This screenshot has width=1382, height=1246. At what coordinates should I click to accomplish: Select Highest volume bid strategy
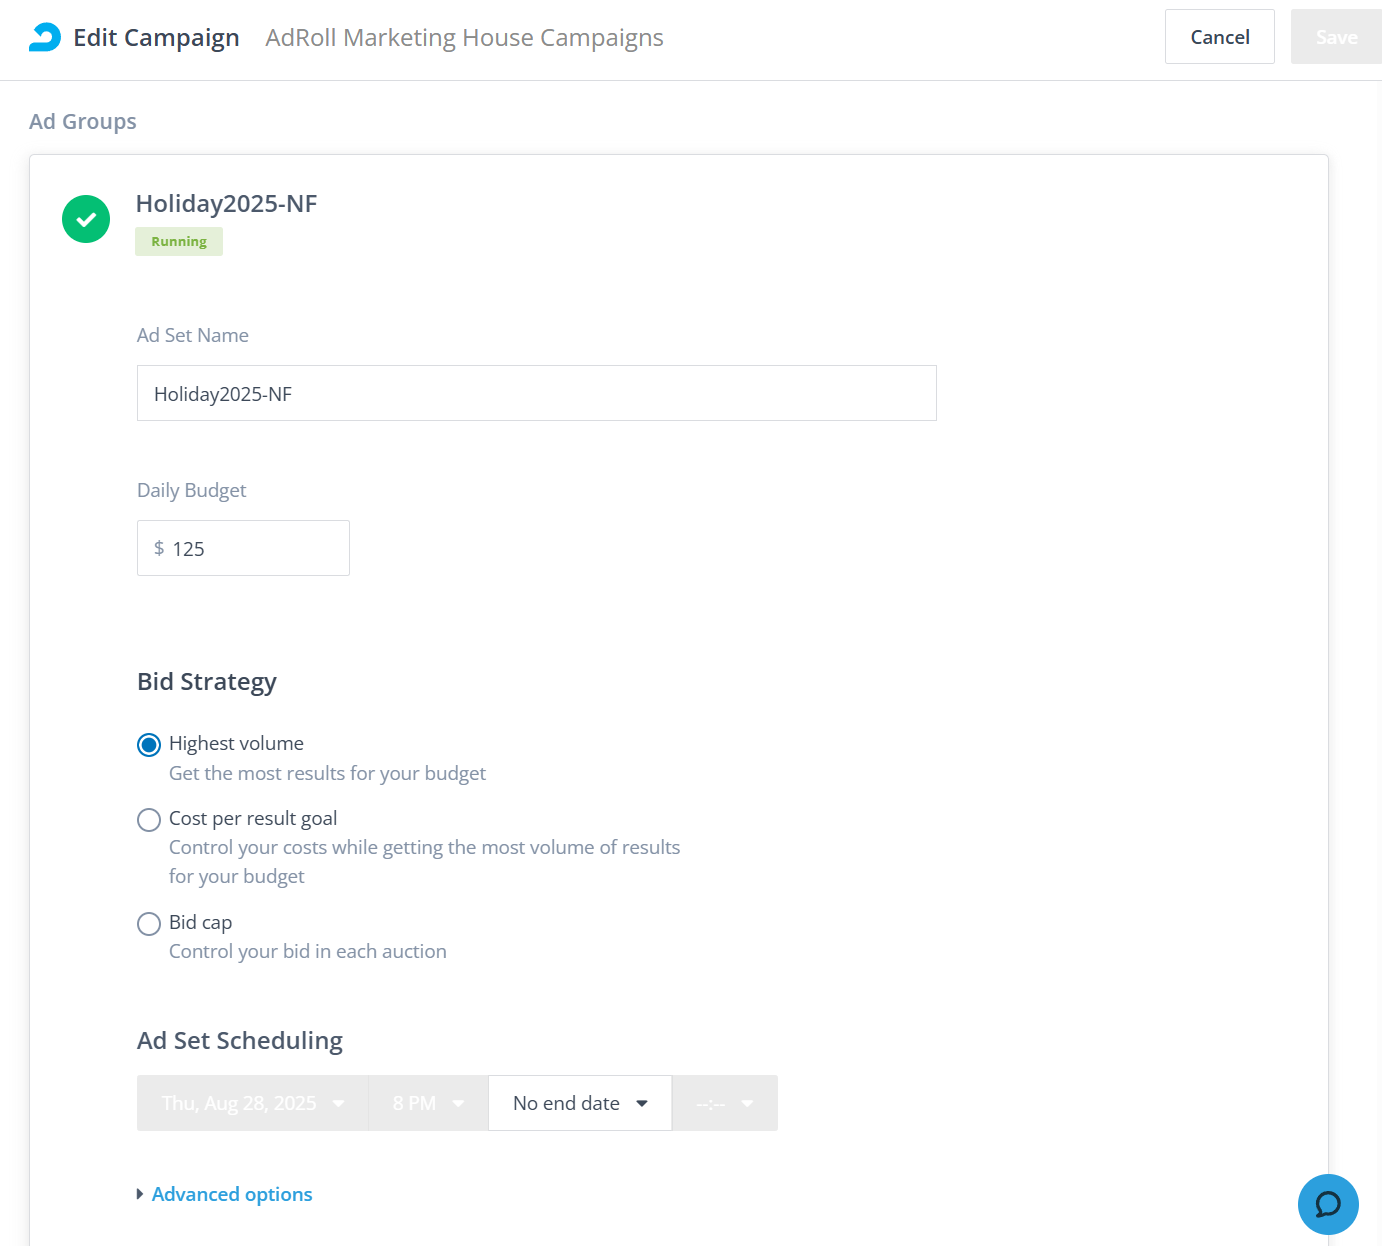coord(149,745)
